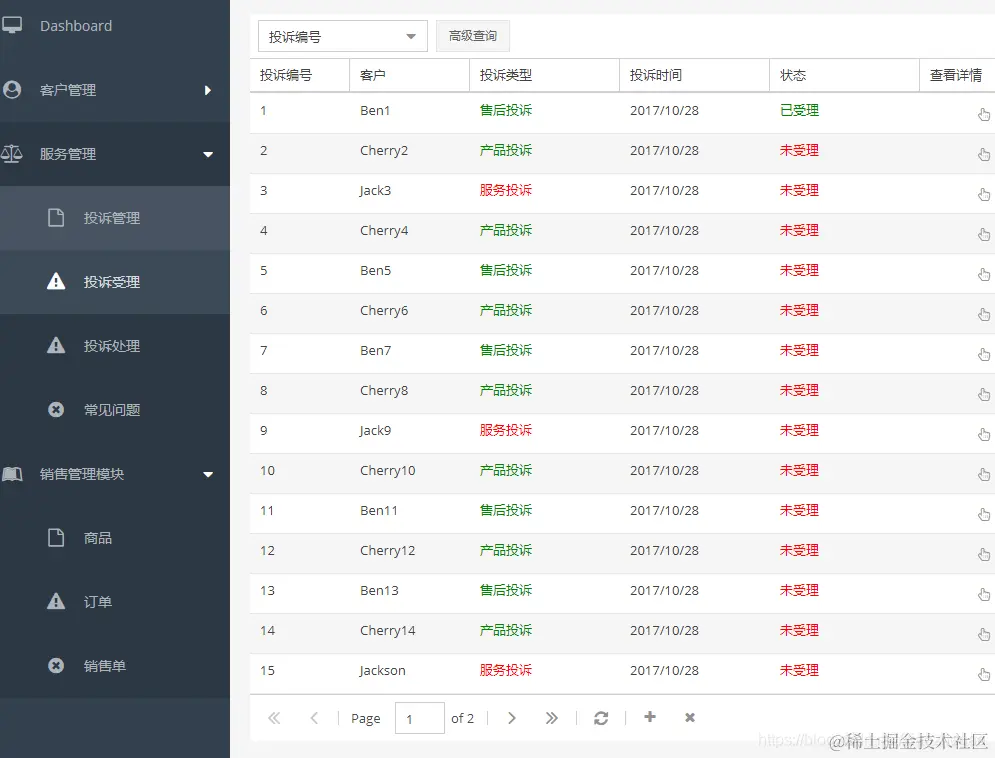Image resolution: width=995 pixels, height=758 pixels.
Task: Click the 订单 warning triangle icon
Action: coord(56,601)
